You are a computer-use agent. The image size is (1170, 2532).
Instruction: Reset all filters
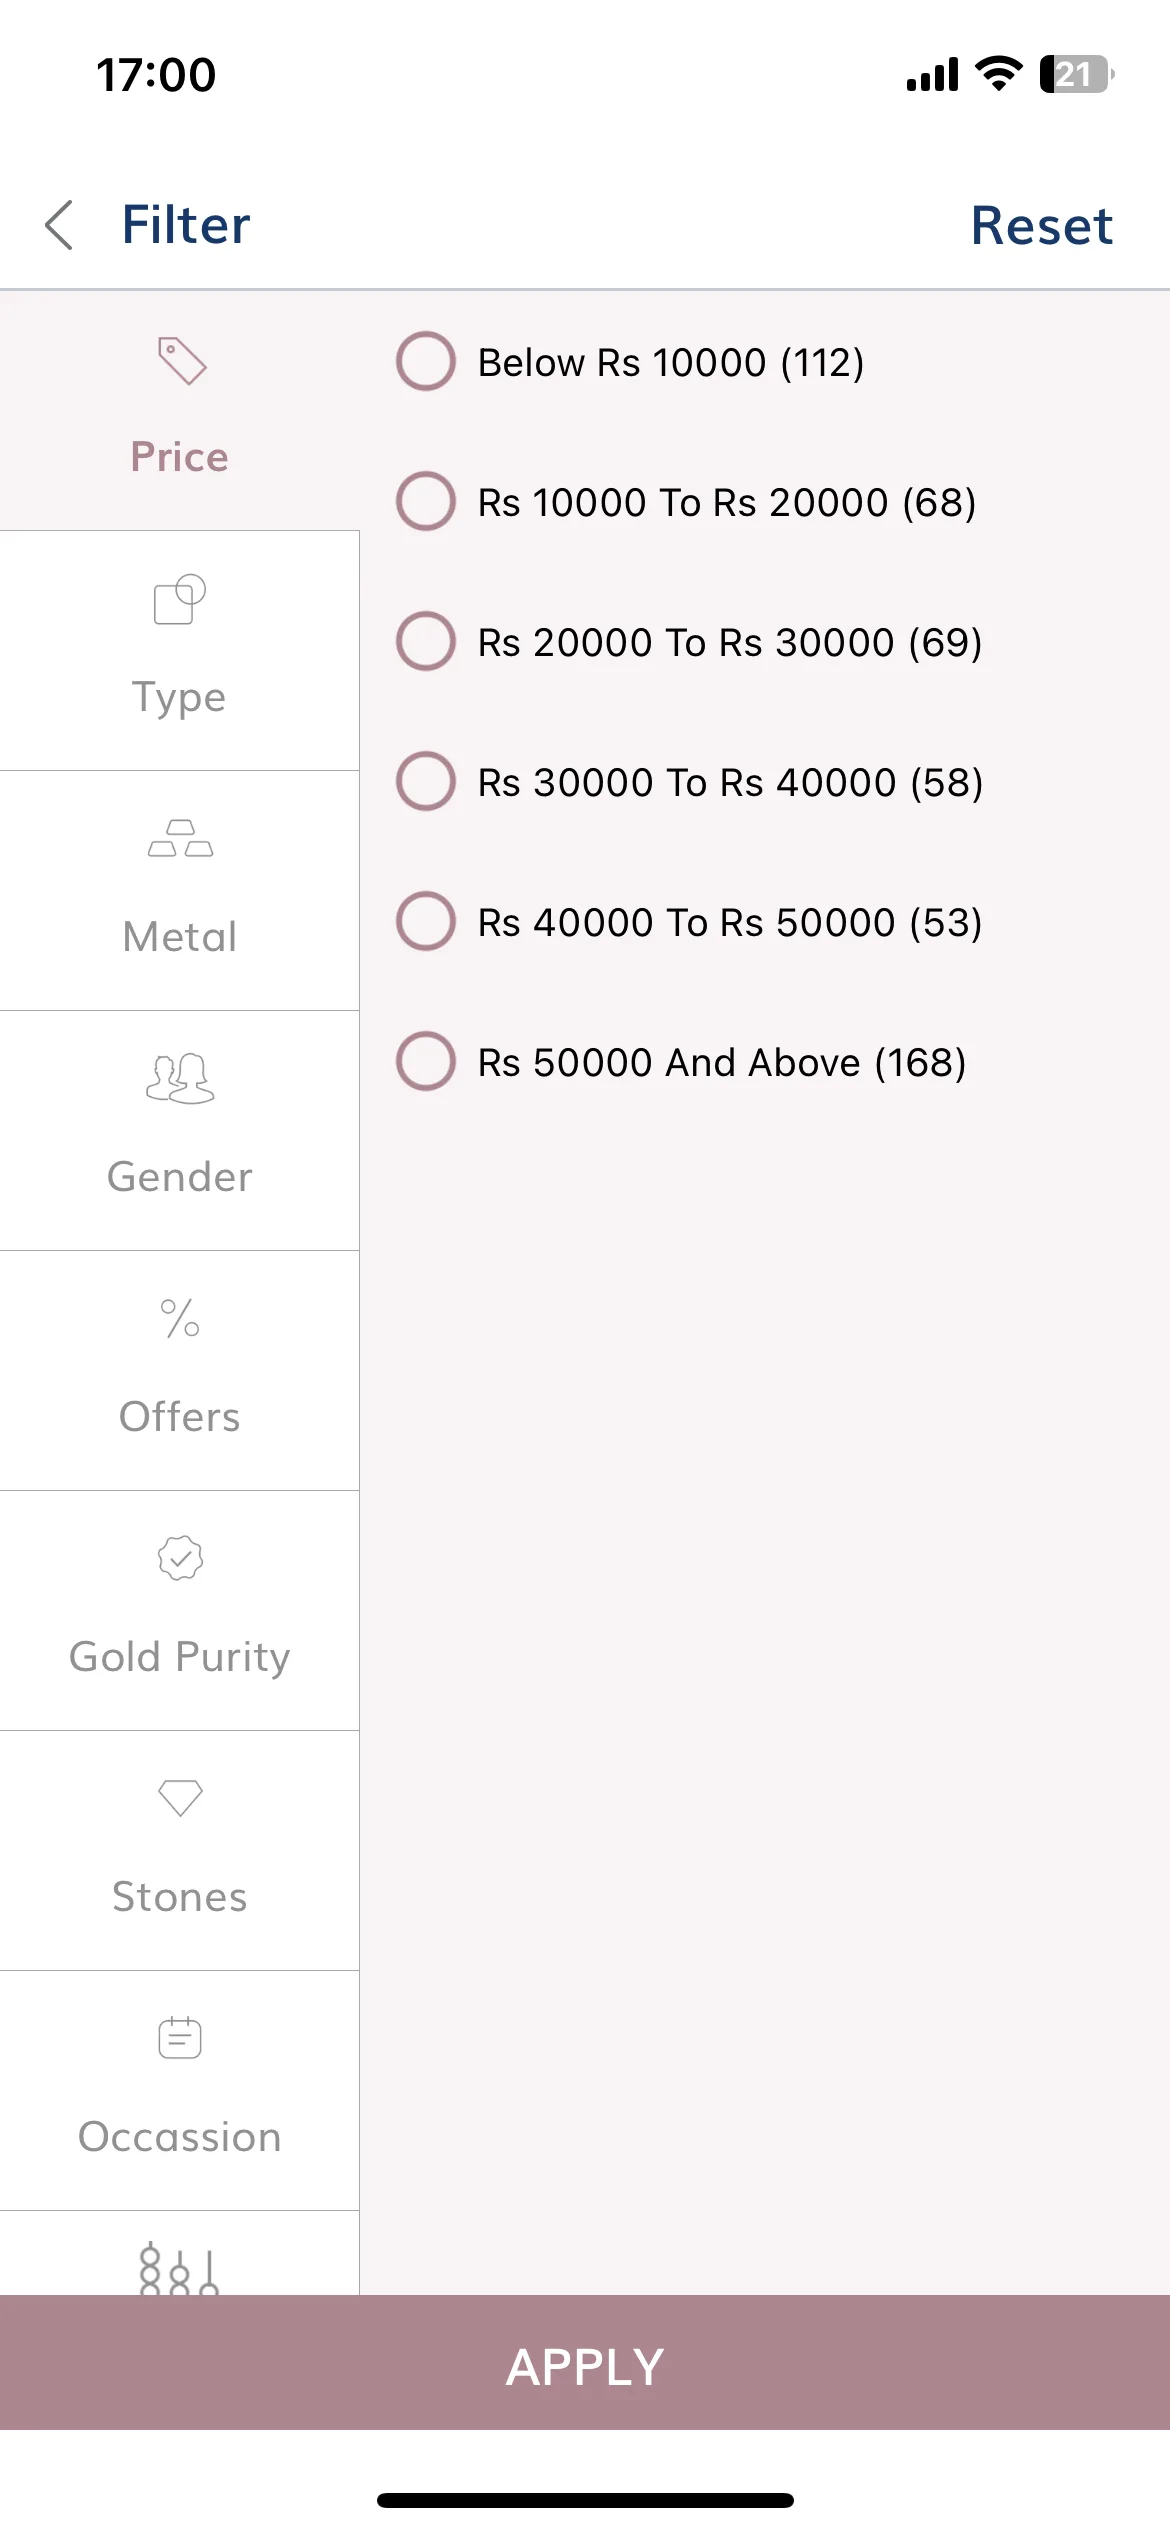tap(1041, 225)
